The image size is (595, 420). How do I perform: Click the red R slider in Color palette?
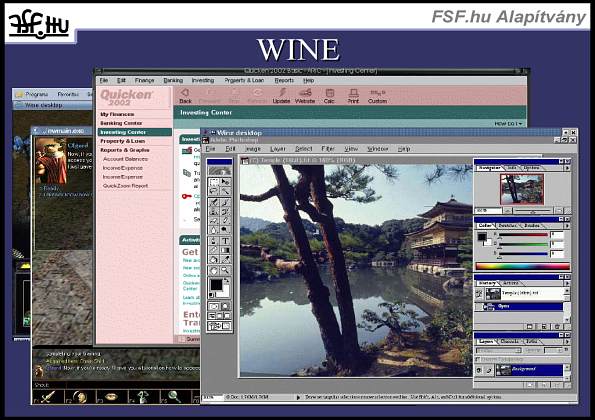(x=523, y=234)
